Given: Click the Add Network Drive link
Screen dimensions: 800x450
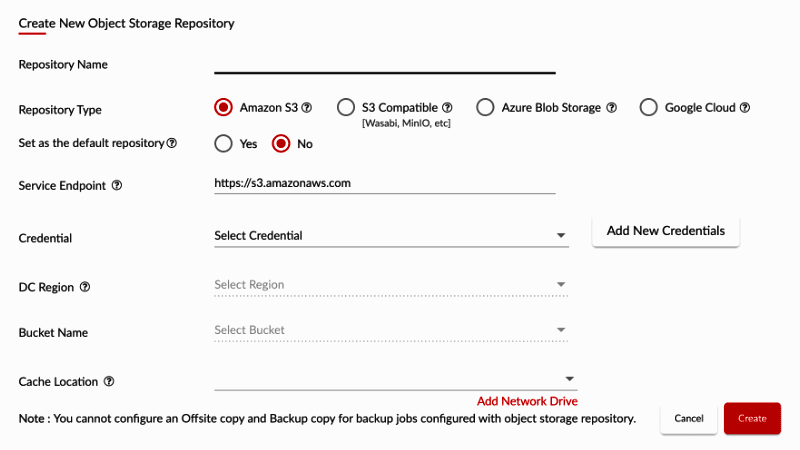Looking at the screenshot, I should [527, 401].
